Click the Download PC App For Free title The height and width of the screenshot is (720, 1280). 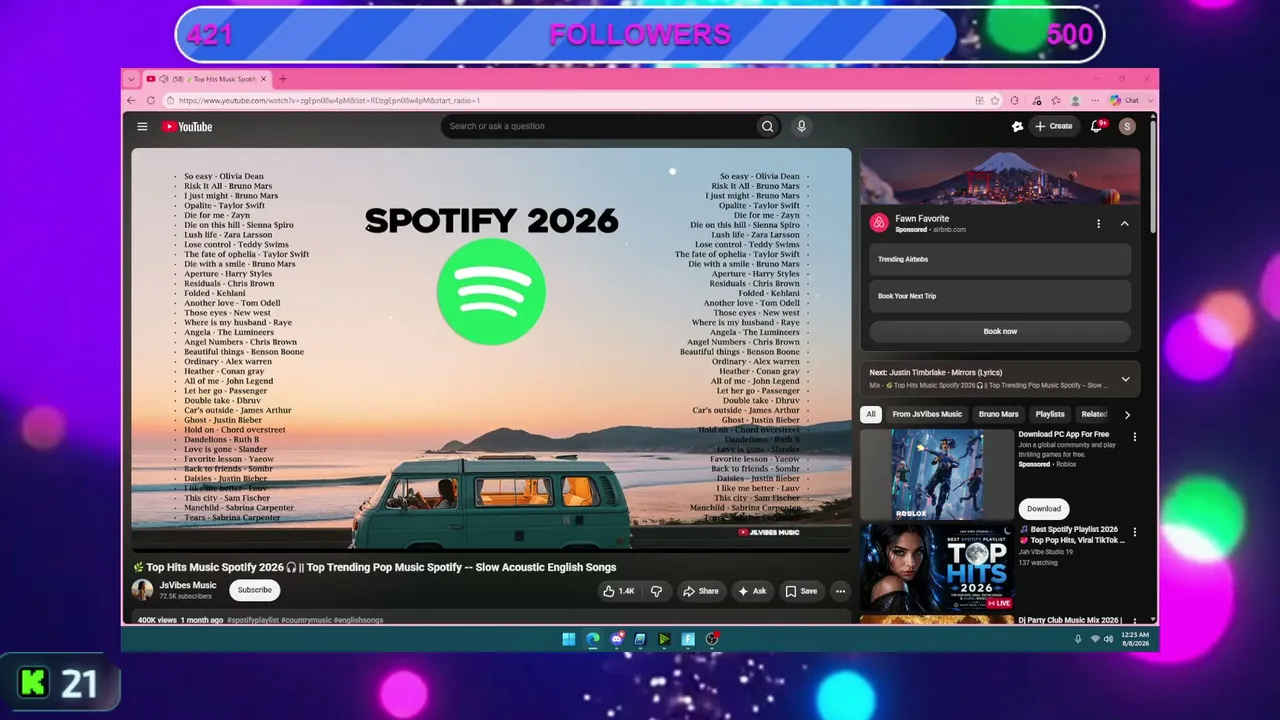pyautogui.click(x=1064, y=434)
